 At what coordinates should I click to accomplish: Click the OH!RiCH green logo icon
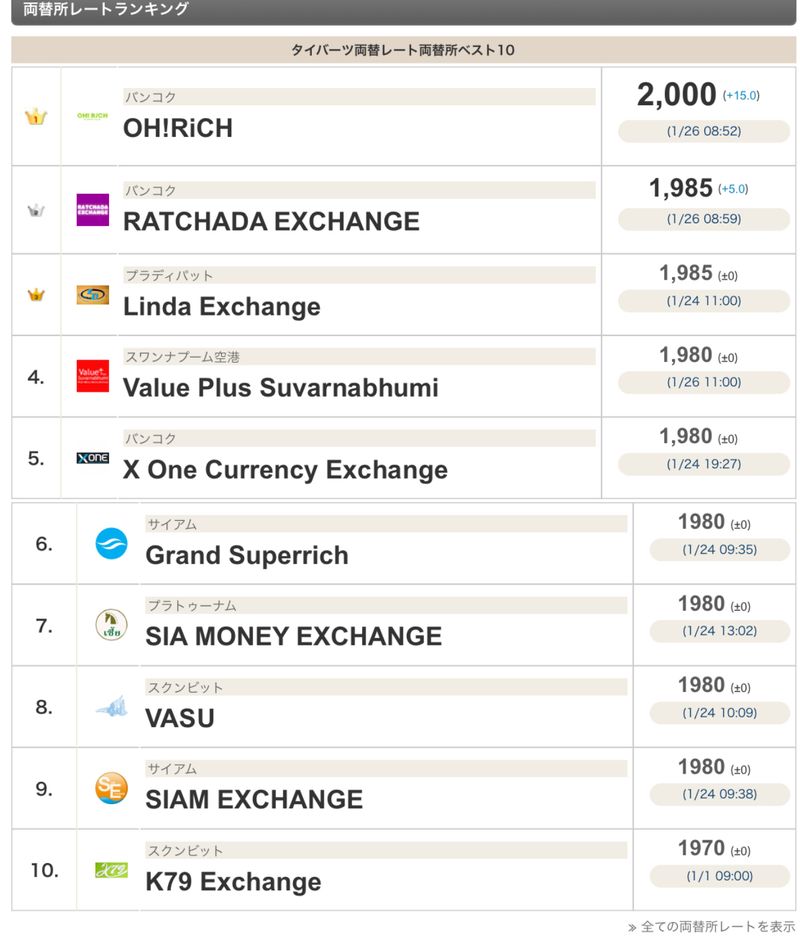point(92,116)
